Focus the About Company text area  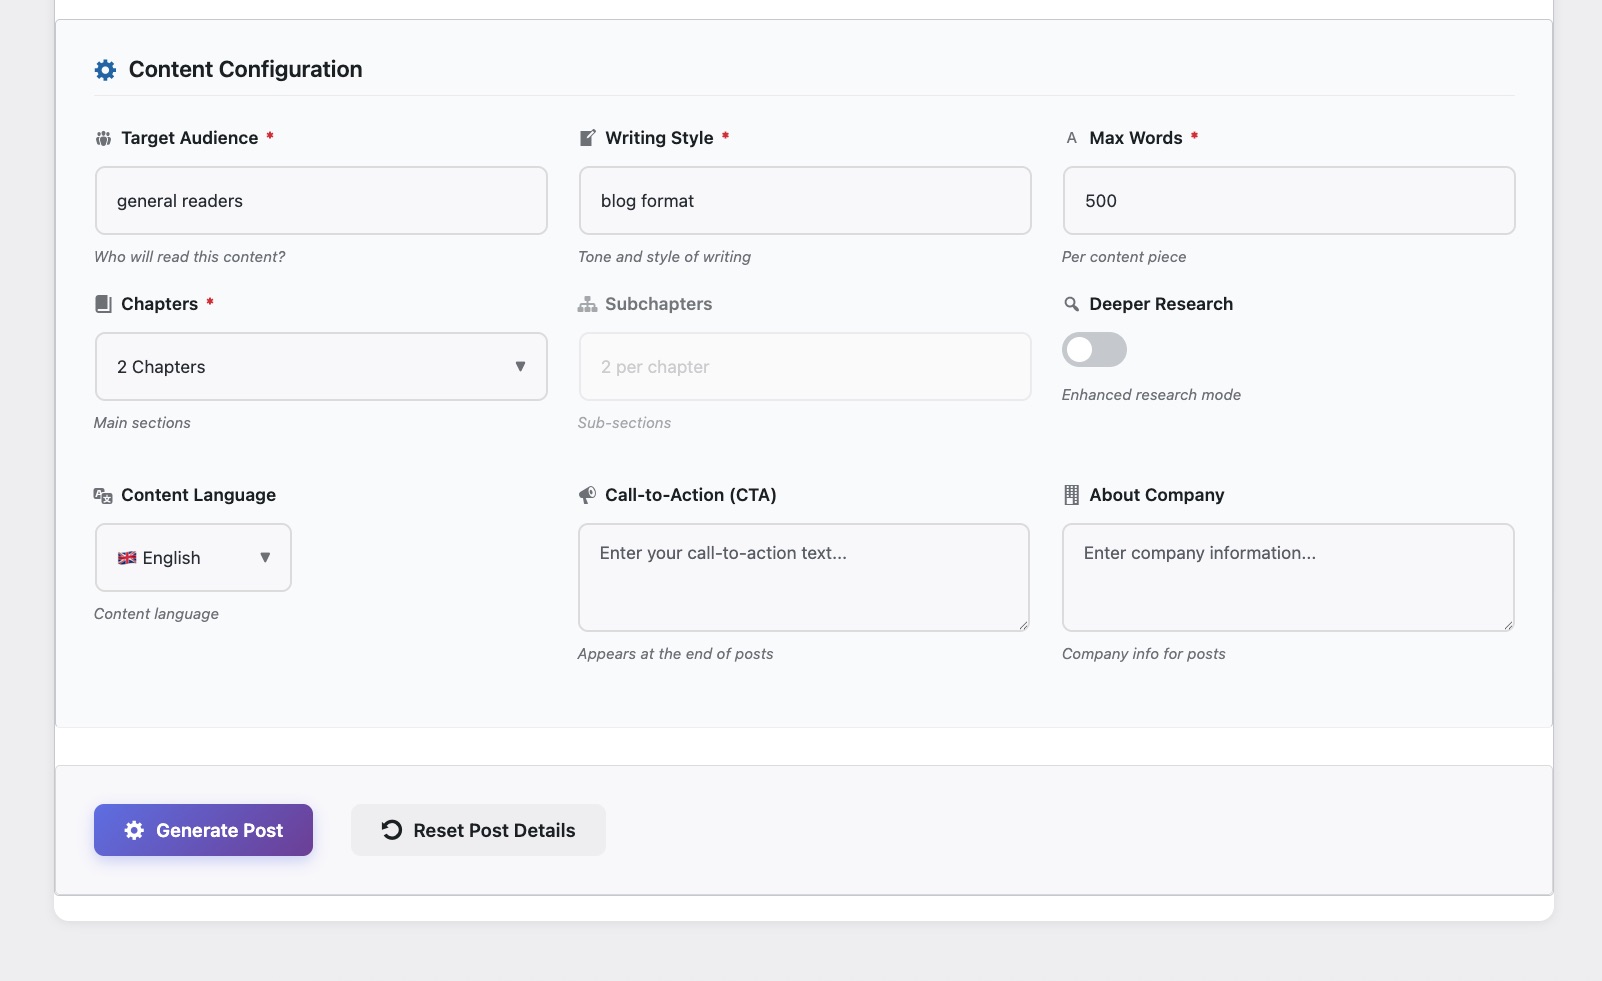click(1288, 577)
